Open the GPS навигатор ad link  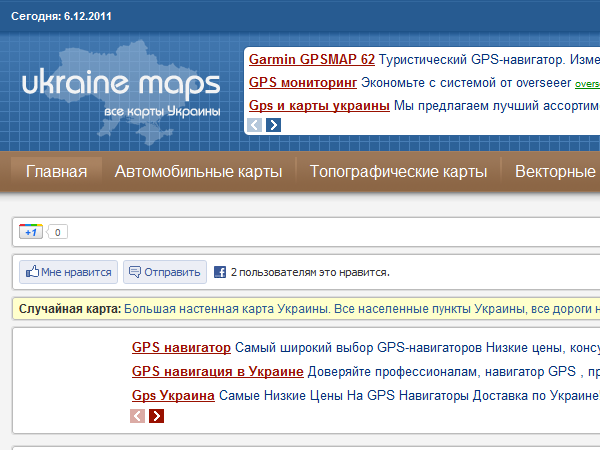pyautogui.click(x=181, y=347)
